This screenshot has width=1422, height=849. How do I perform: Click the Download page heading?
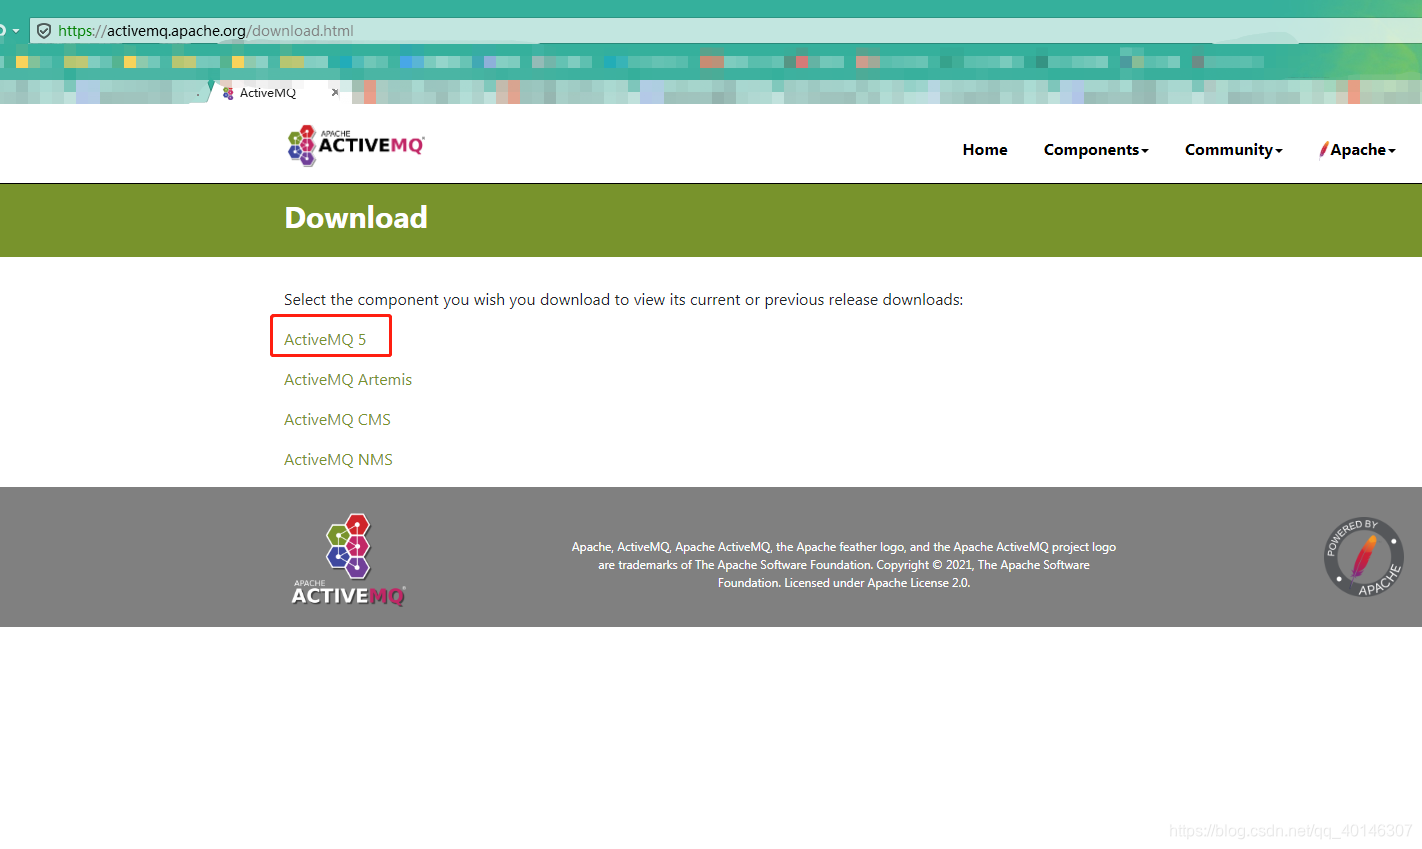[x=356, y=217]
